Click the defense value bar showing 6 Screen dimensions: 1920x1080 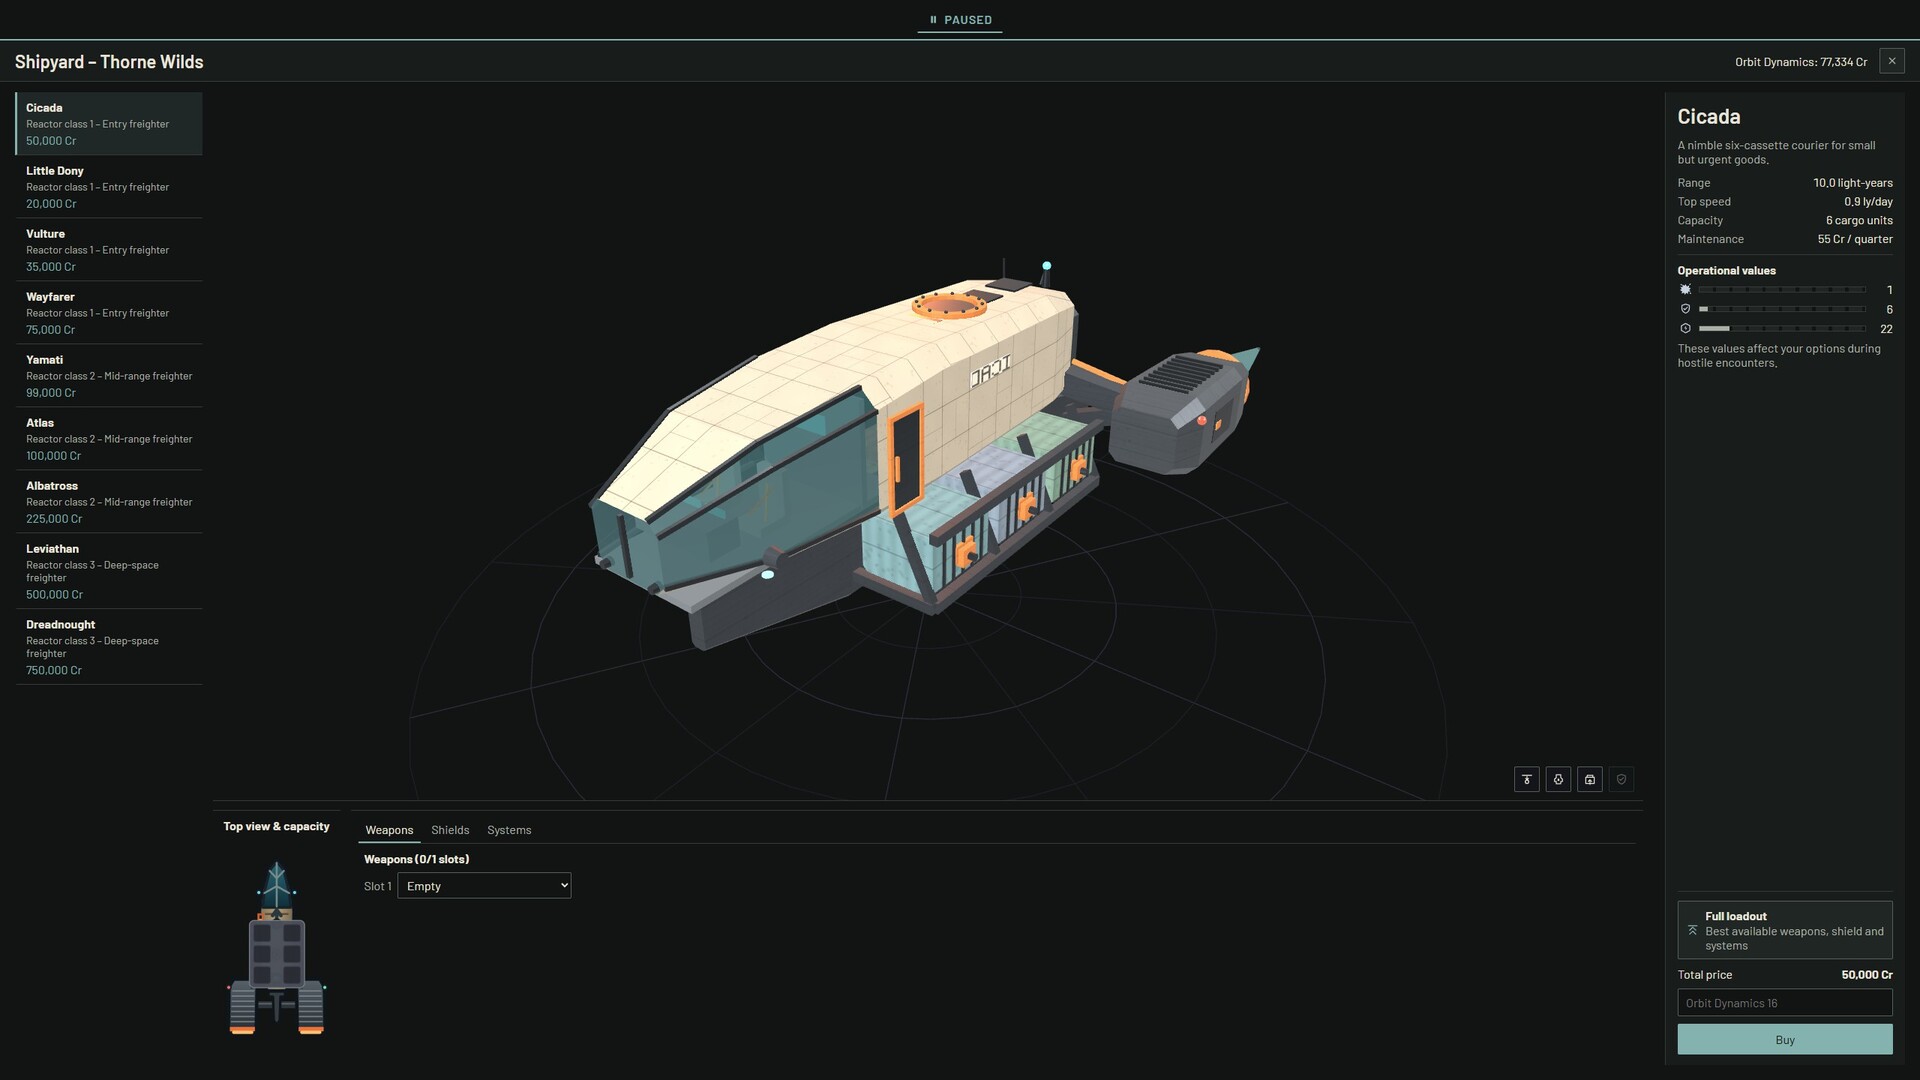pos(1782,309)
